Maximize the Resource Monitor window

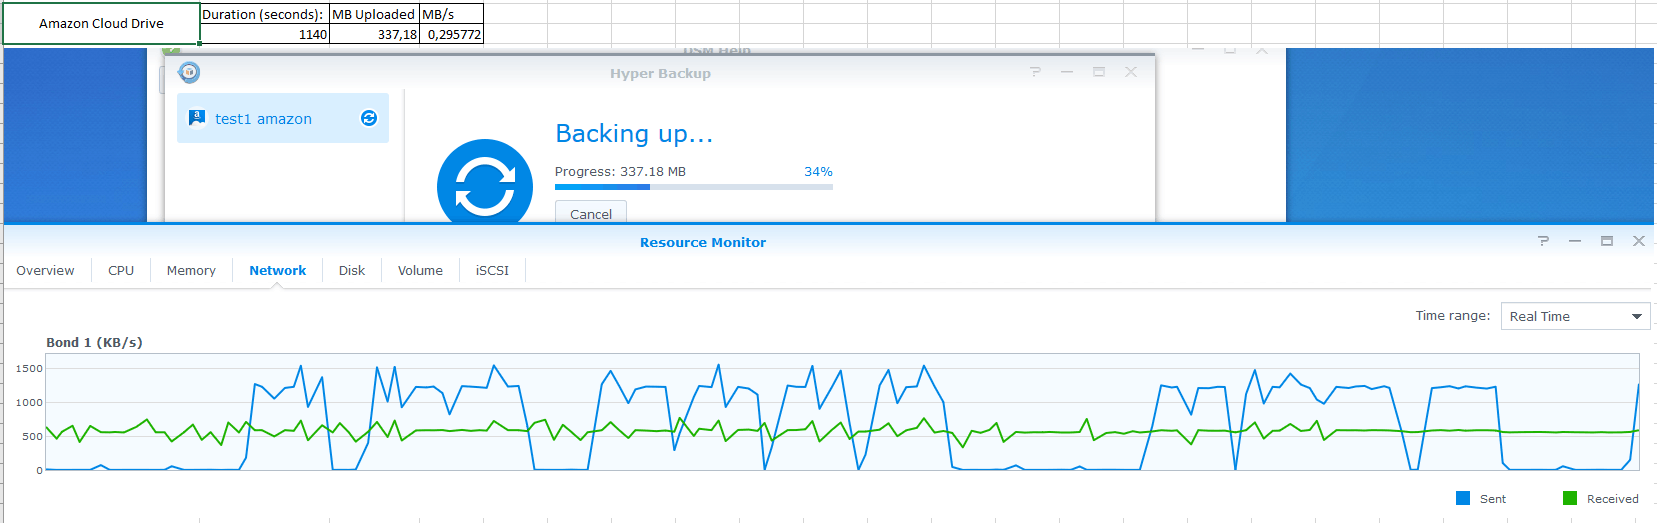pyautogui.click(x=1607, y=241)
